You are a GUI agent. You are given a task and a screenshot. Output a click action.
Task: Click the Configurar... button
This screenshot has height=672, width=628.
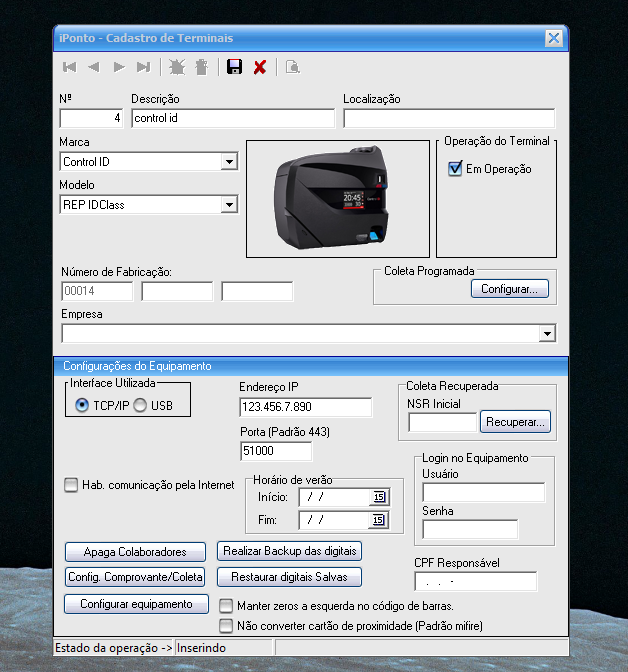(509, 289)
